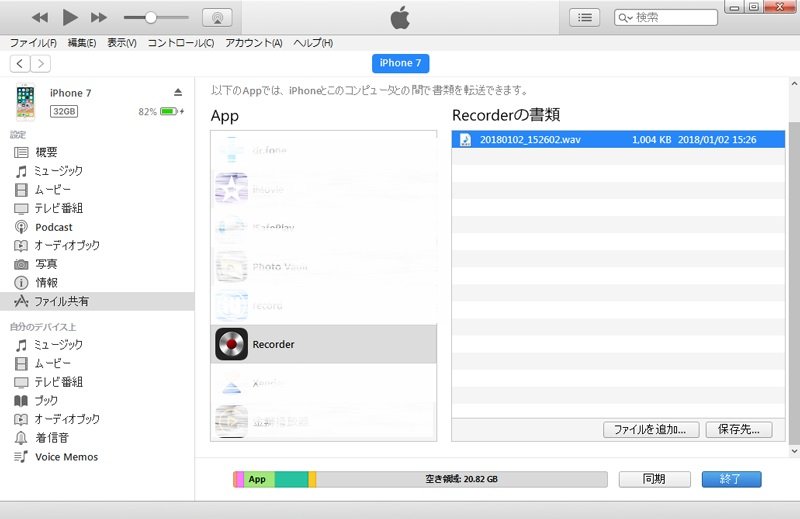
Task: Click the 同期 sync button
Action: coord(655,479)
